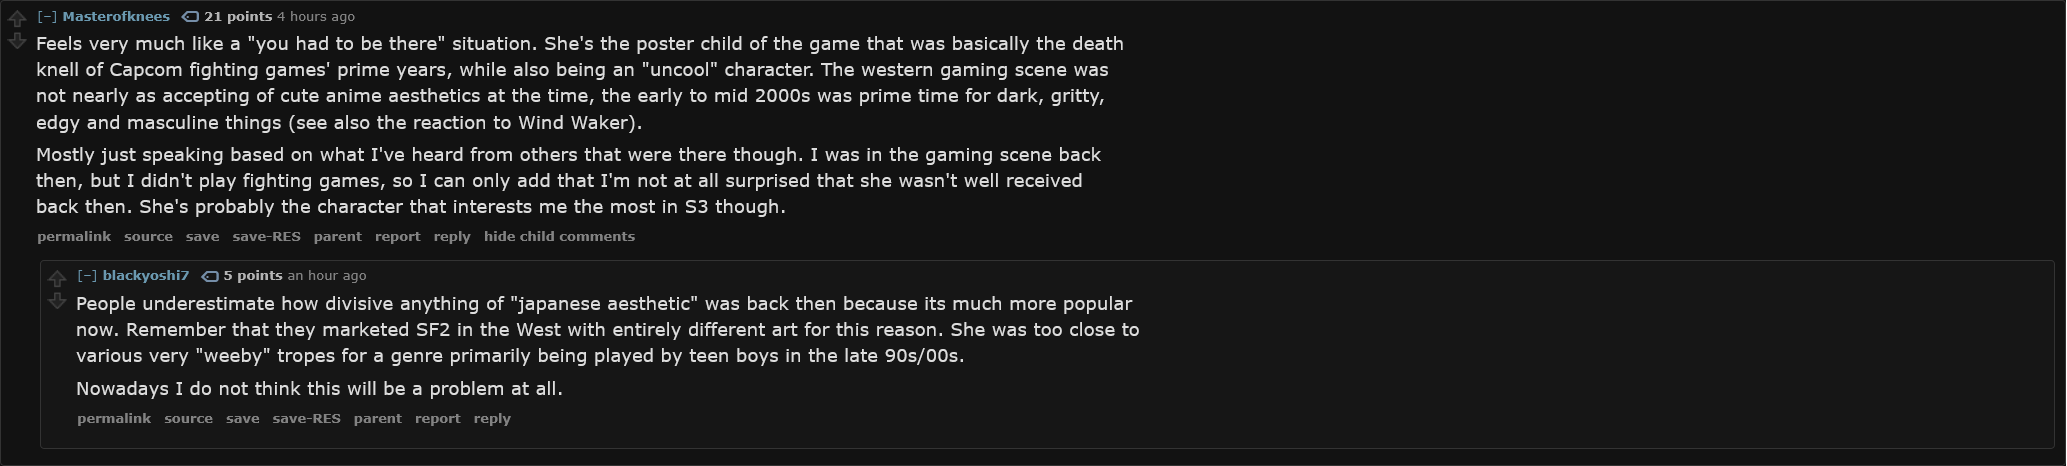
Task: Upvote Masterofknees' comment
Action: click(x=17, y=19)
